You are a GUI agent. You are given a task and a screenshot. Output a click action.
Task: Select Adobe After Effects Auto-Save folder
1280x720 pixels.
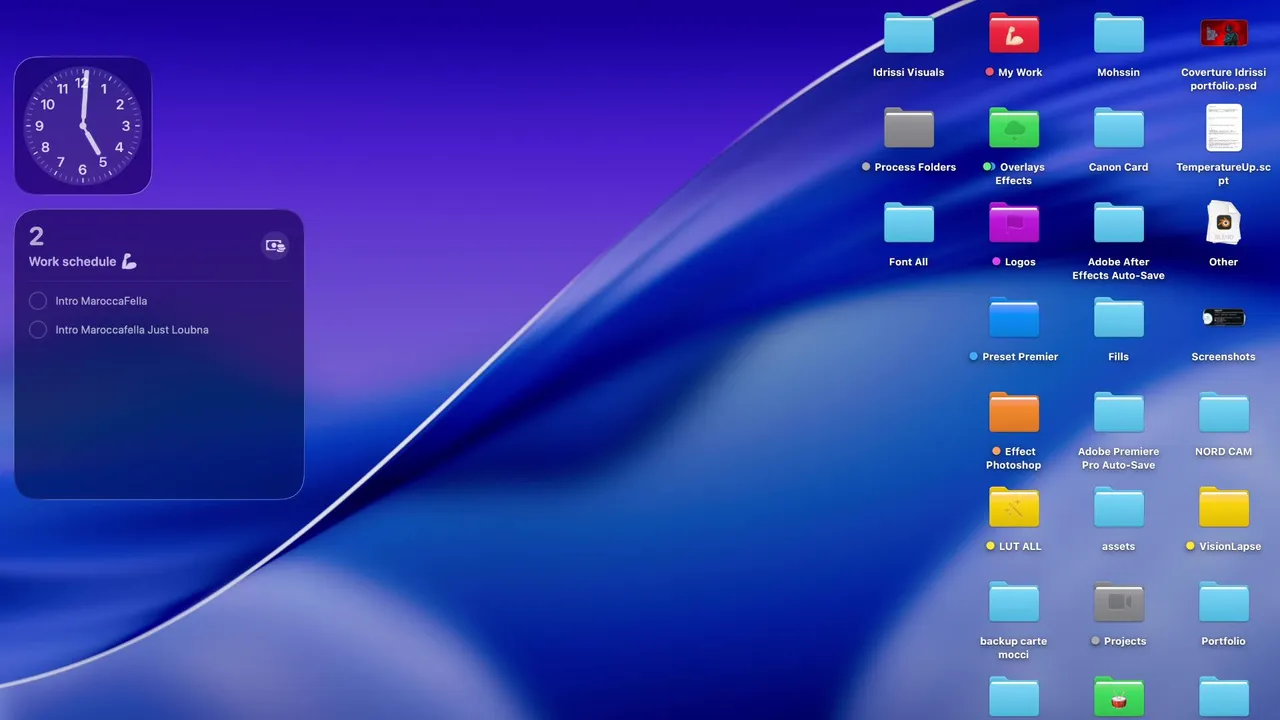1118,223
